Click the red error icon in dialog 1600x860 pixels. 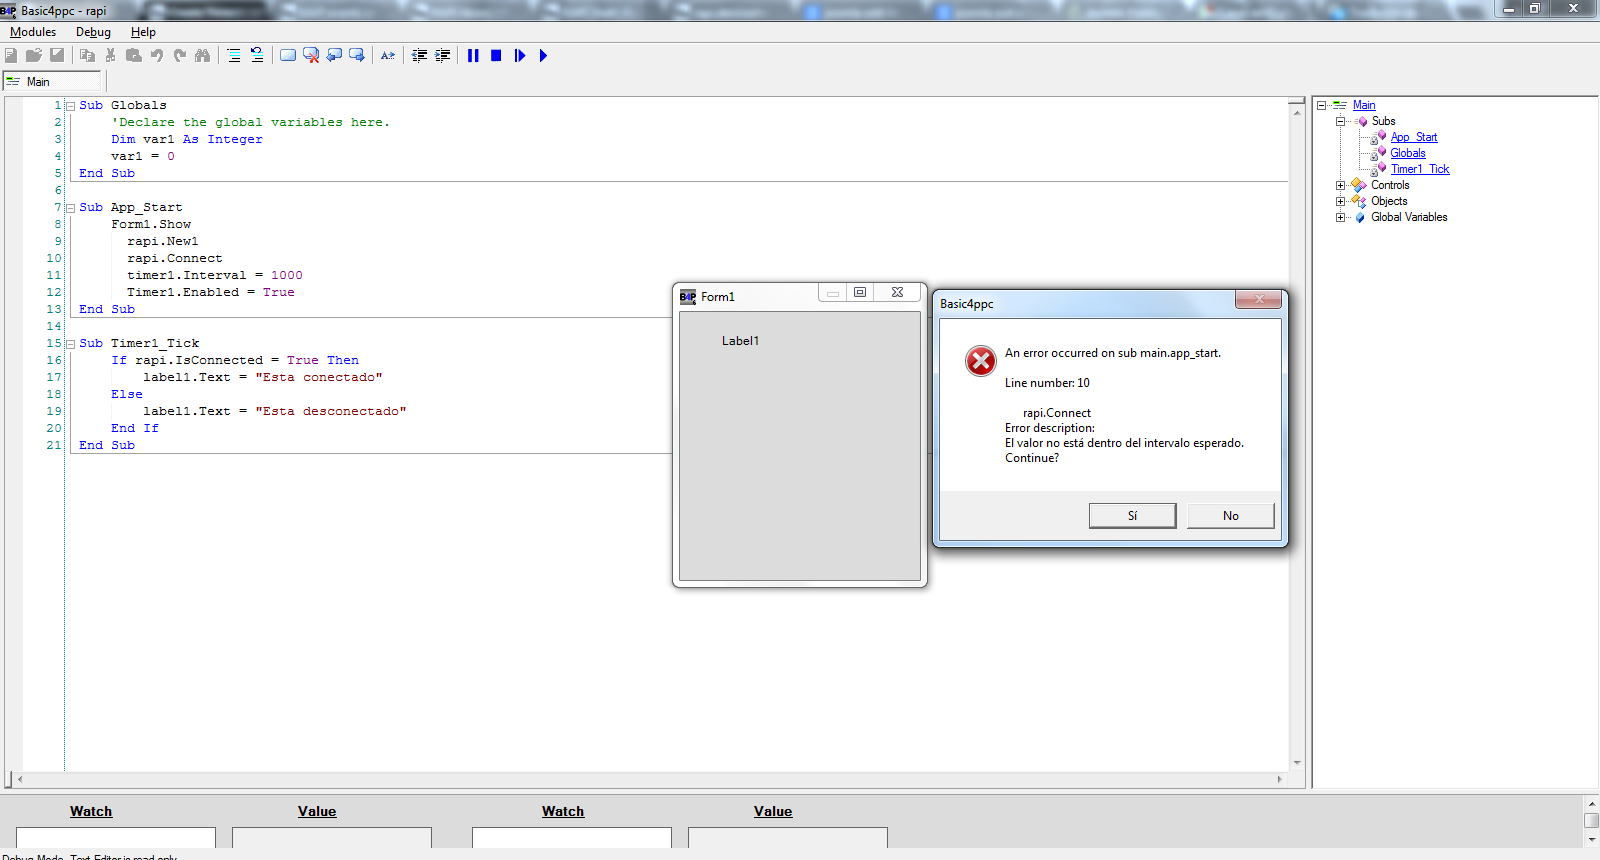[981, 361]
